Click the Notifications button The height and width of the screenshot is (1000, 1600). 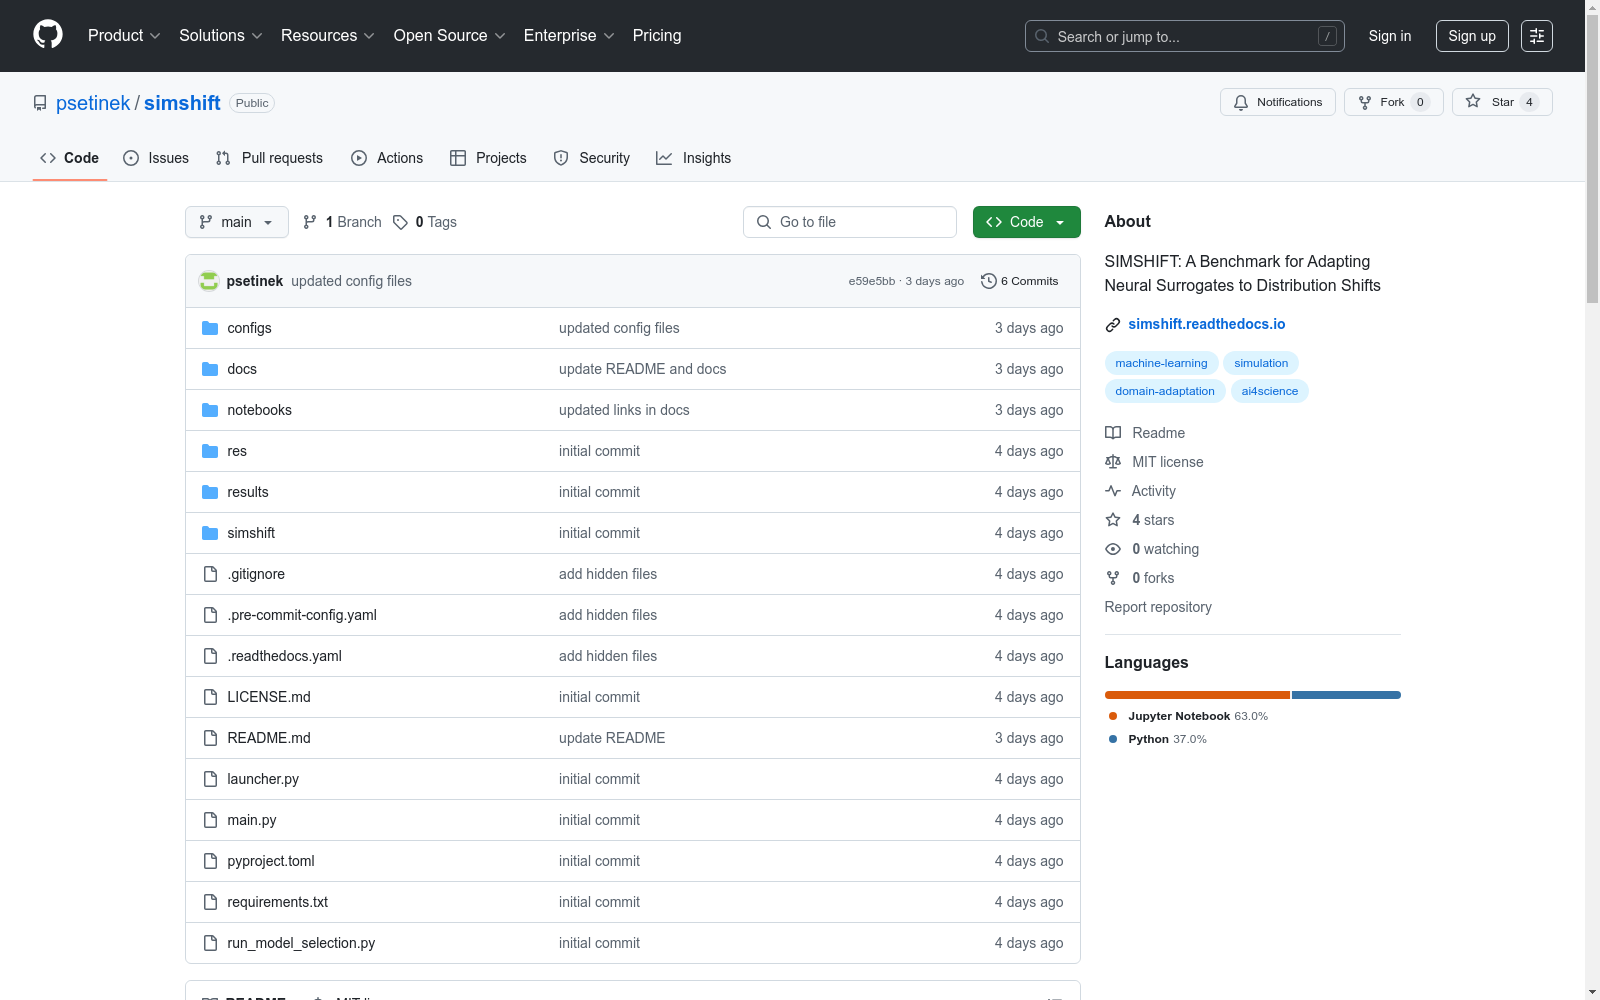click(1278, 102)
